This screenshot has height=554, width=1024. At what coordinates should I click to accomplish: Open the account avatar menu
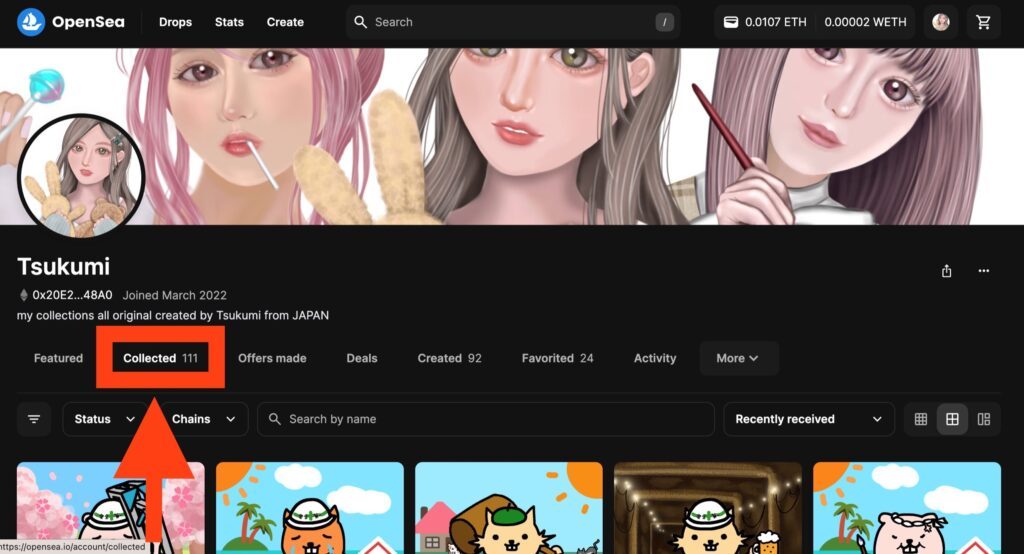pyautogui.click(x=940, y=22)
